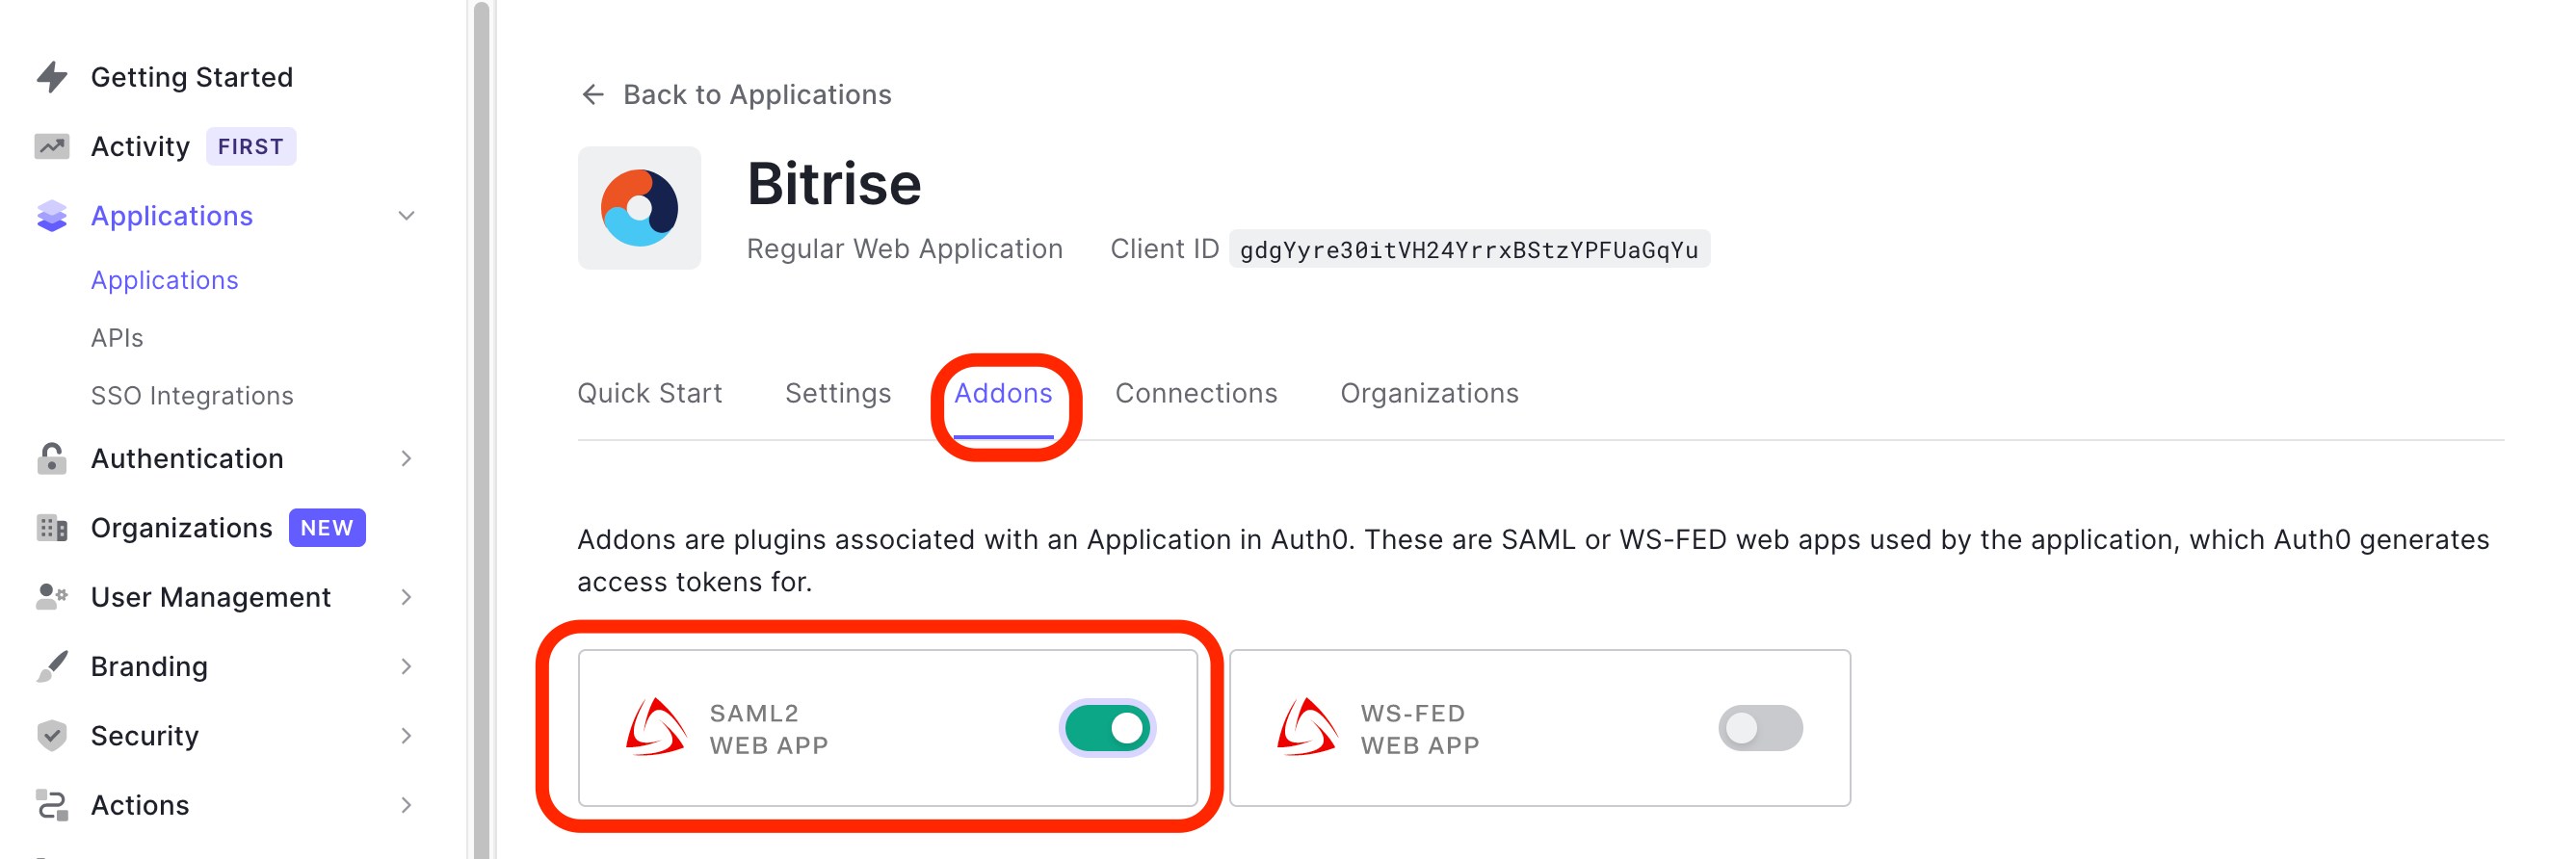
Task: Click the sidebar vertical scrollbar
Action: (x=481, y=430)
